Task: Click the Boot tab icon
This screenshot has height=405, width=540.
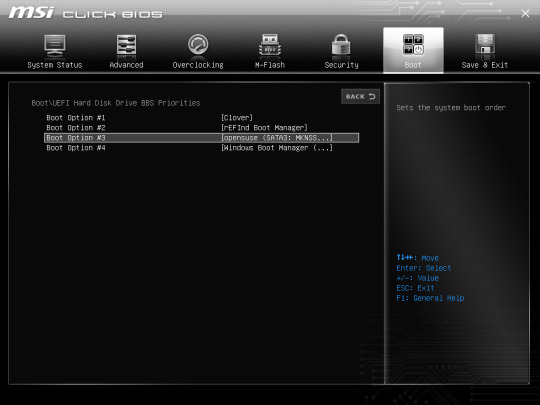Action: [x=413, y=45]
